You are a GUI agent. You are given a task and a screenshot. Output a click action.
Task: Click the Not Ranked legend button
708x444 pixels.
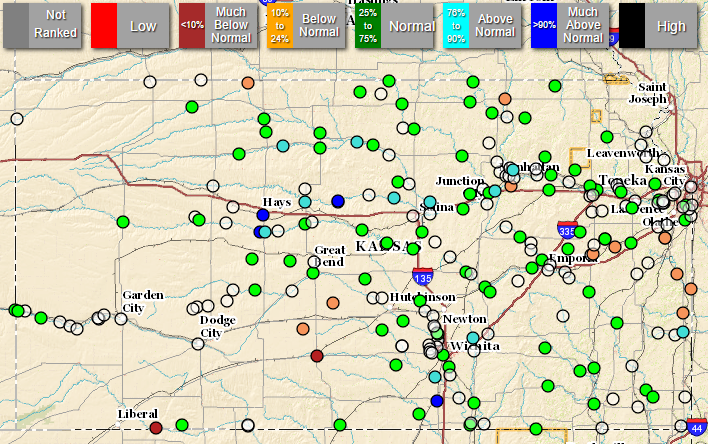[x=42, y=26]
